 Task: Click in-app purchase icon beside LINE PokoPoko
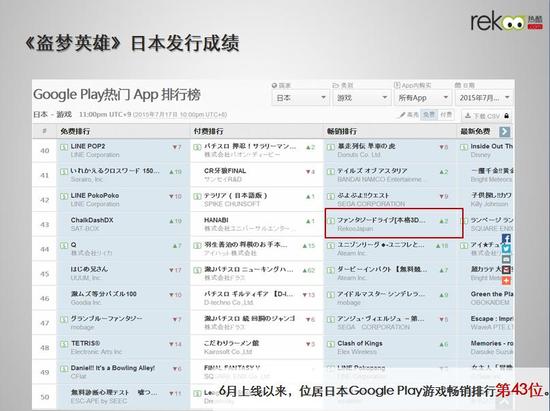click(63, 196)
